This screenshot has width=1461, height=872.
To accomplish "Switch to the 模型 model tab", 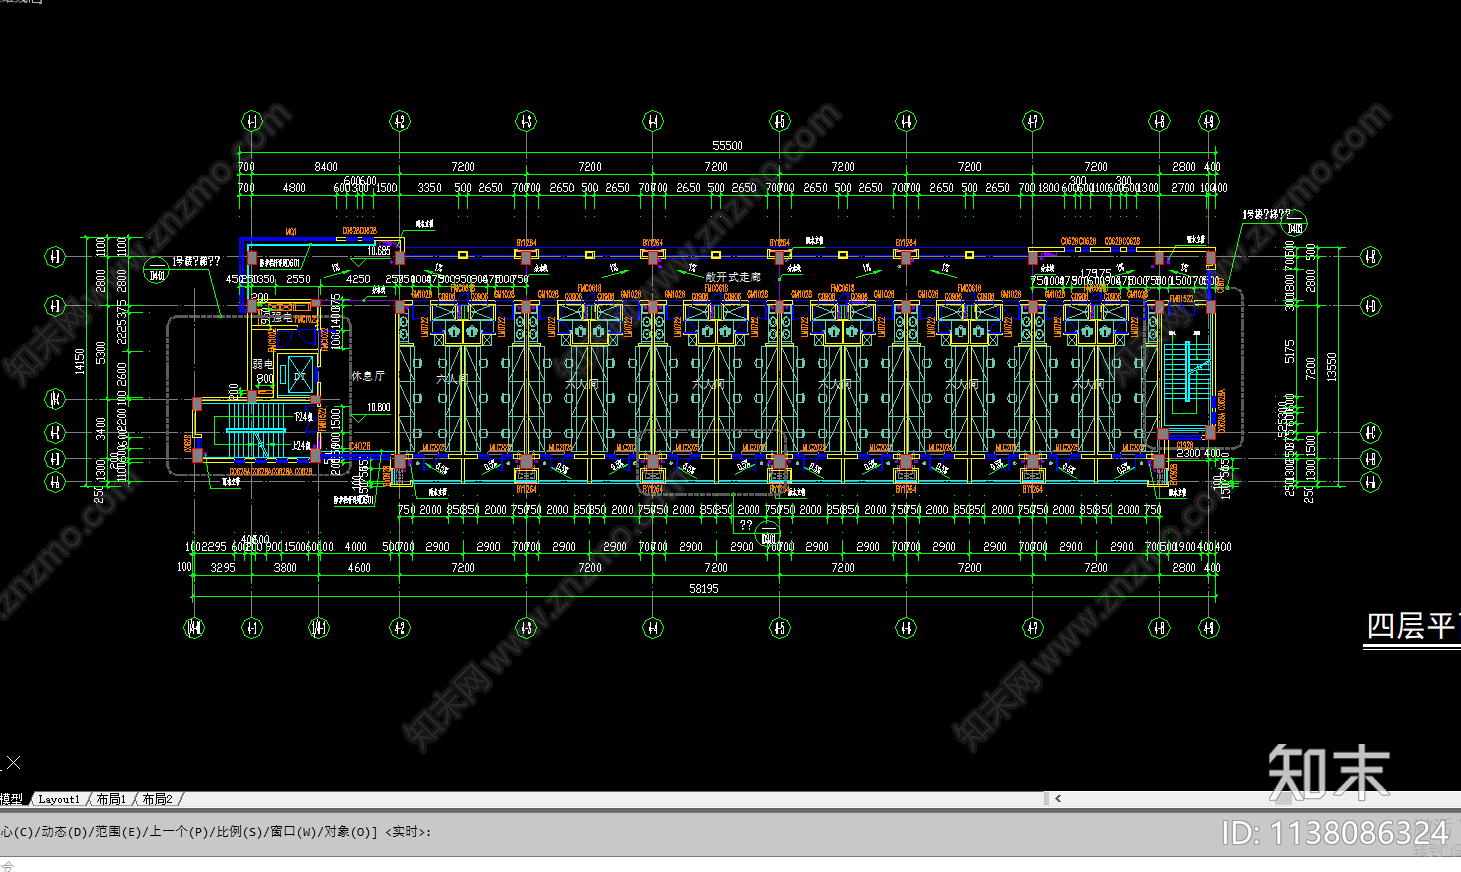I will pyautogui.click(x=11, y=799).
